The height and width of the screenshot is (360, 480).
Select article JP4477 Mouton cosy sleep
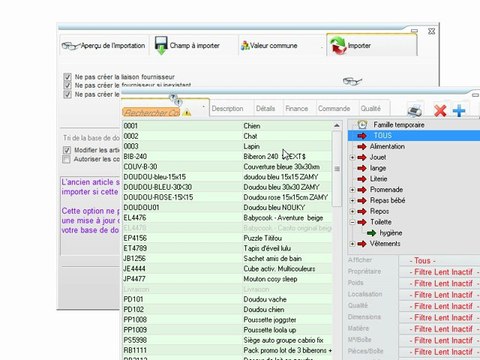227,279
